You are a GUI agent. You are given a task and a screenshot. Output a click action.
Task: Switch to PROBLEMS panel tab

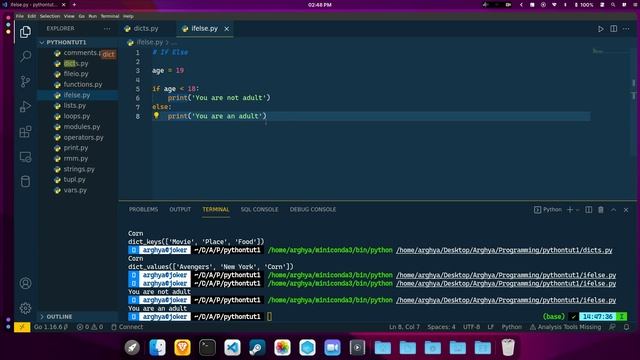[143, 209]
